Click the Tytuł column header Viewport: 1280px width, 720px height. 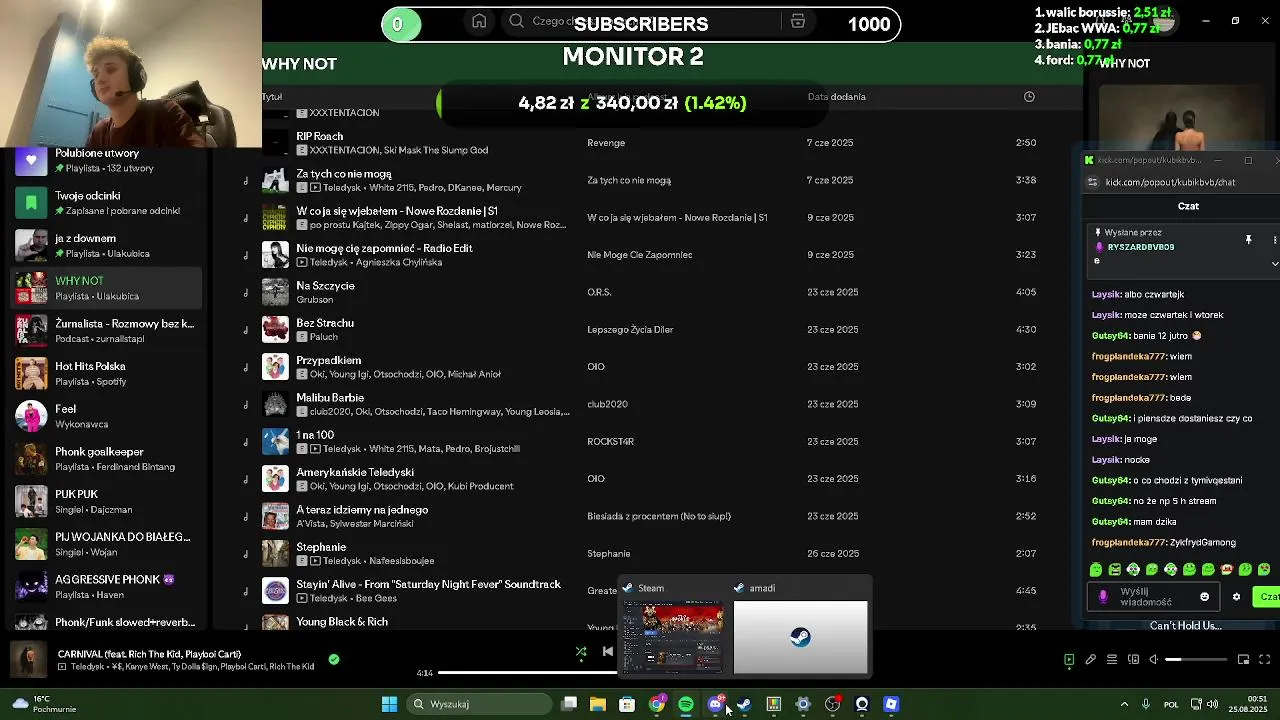[x=272, y=97]
